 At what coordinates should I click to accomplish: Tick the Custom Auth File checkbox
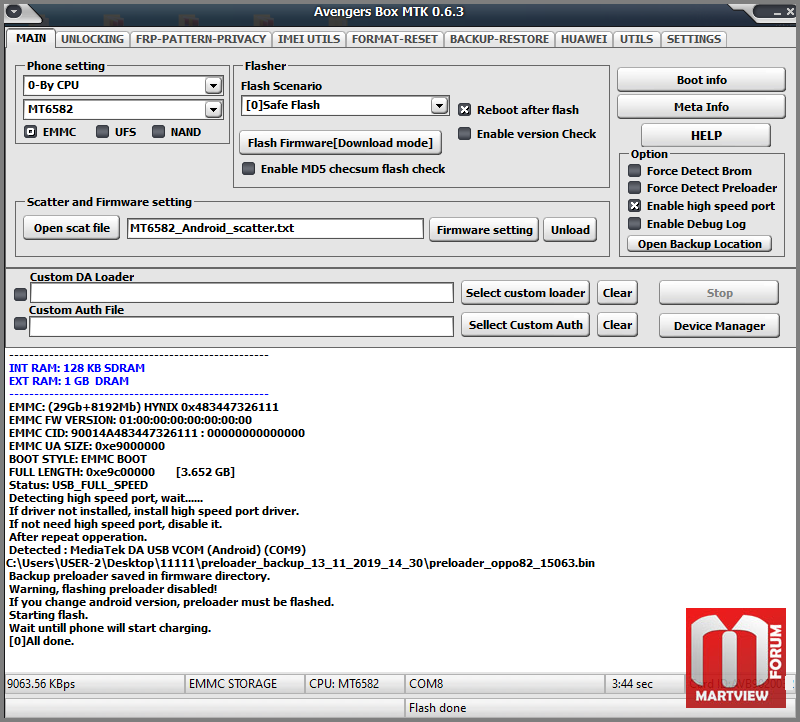pos(20,323)
